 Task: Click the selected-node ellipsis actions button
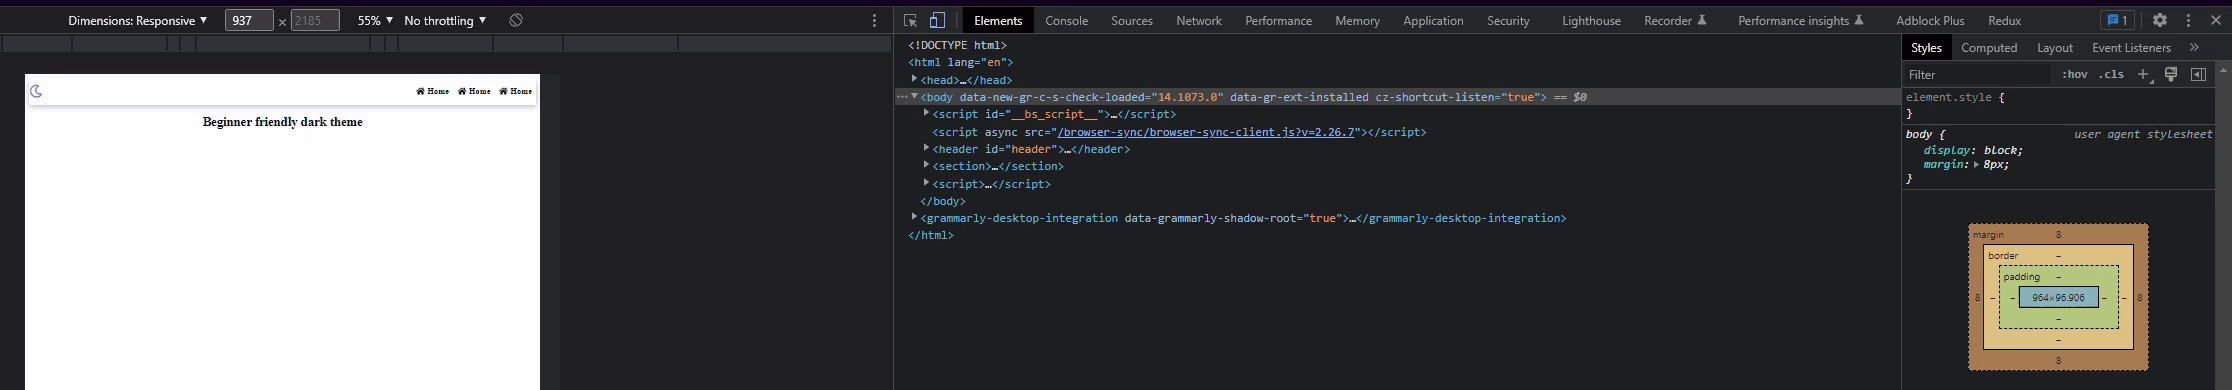(902, 97)
